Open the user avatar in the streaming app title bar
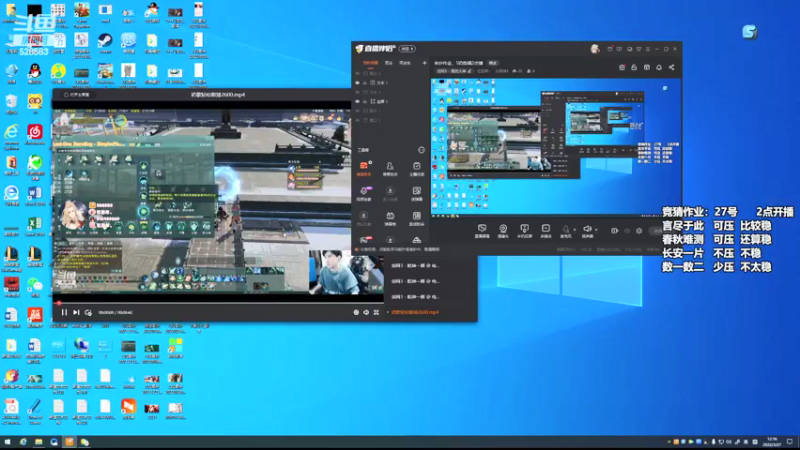800x450 pixels. point(595,49)
